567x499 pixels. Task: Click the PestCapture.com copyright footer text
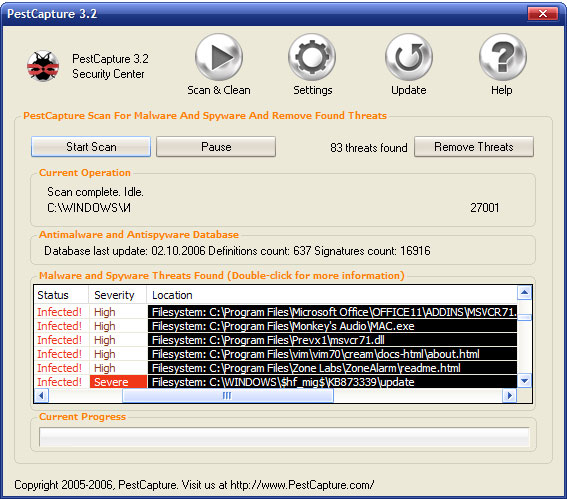click(194, 485)
